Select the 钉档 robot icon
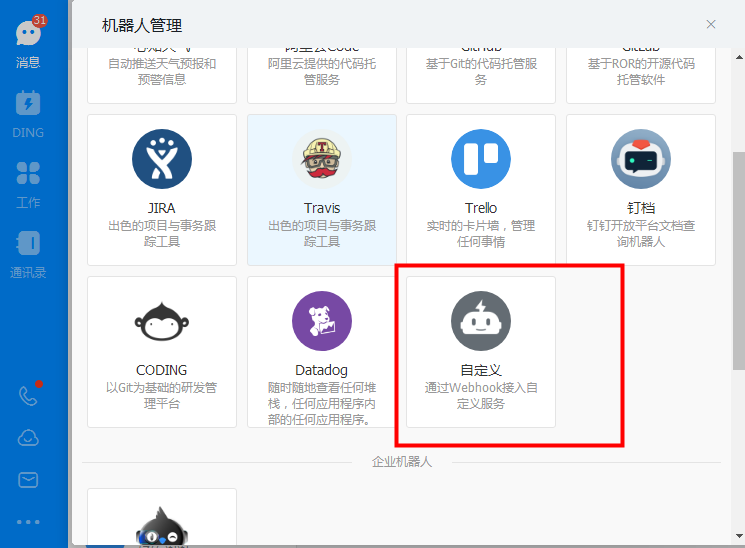This screenshot has width=745, height=548. click(x=640, y=159)
